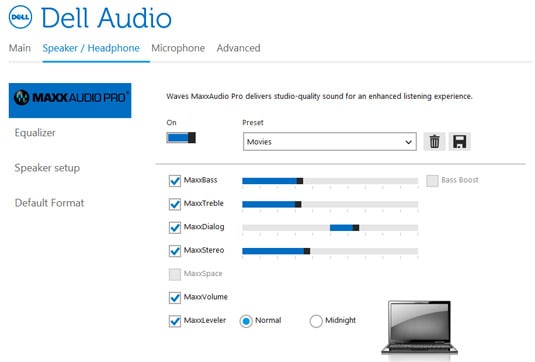The image size is (535, 362).
Task: Open the Equalizer section
Action: pyautogui.click(x=35, y=133)
